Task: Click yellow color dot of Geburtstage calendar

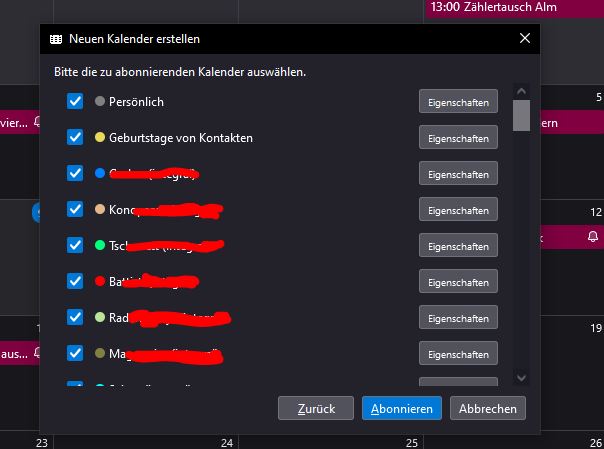Action: 100,137
